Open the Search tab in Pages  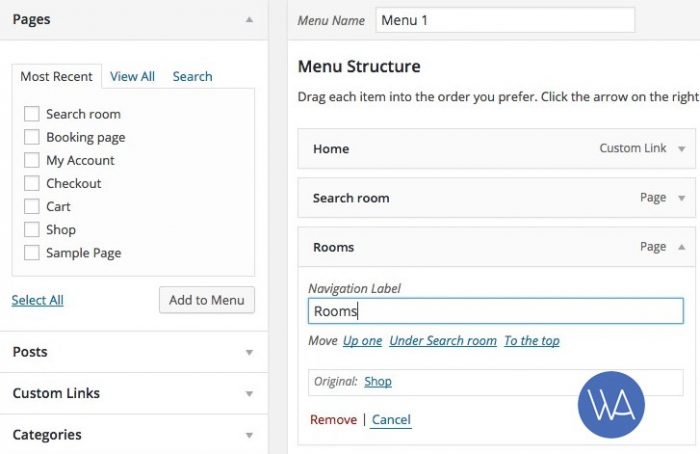[x=192, y=76]
